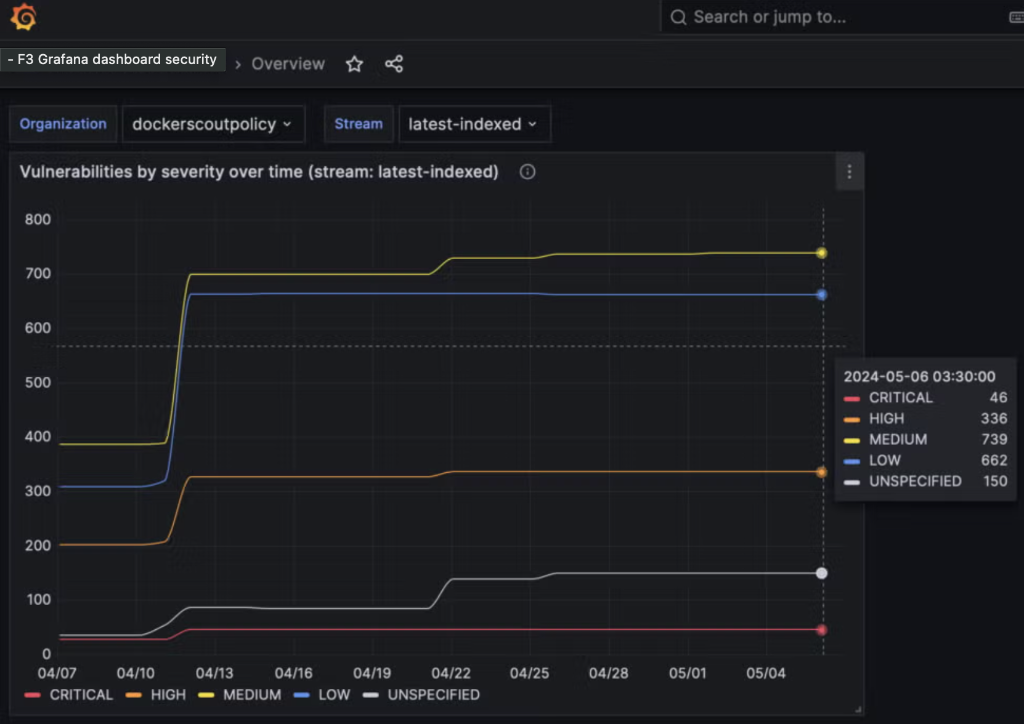The width and height of the screenshot is (1024, 724).
Task: Open the latest-indexed stream dropdown
Action: click(x=474, y=124)
